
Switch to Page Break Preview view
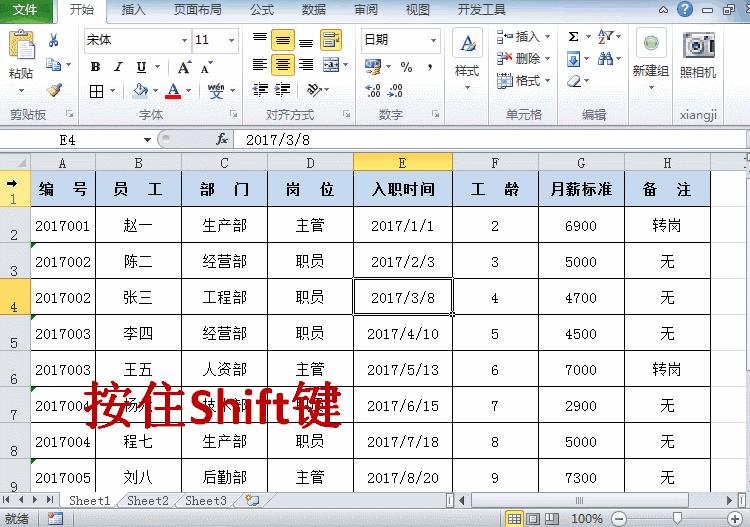click(551, 518)
